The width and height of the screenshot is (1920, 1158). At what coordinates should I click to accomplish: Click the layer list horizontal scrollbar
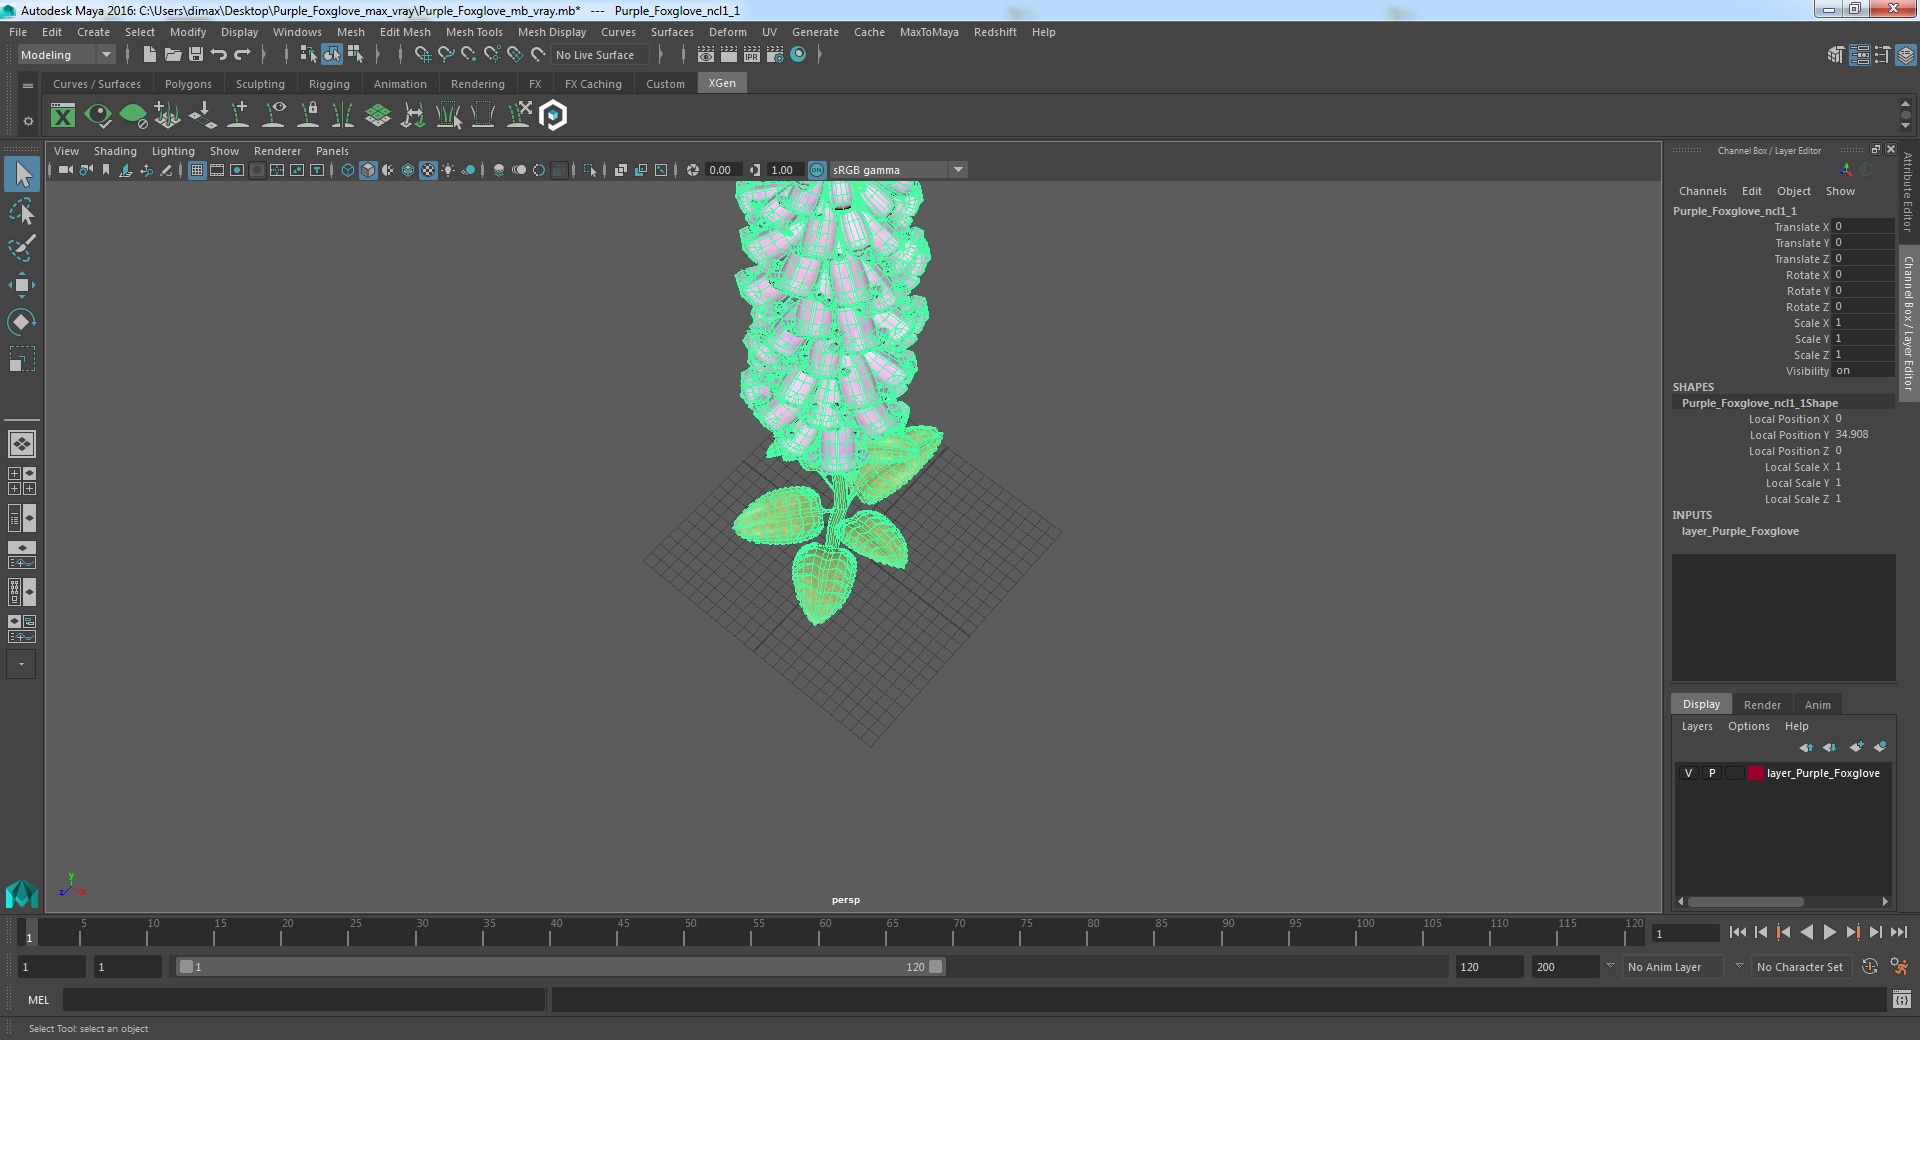(1745, 901)
